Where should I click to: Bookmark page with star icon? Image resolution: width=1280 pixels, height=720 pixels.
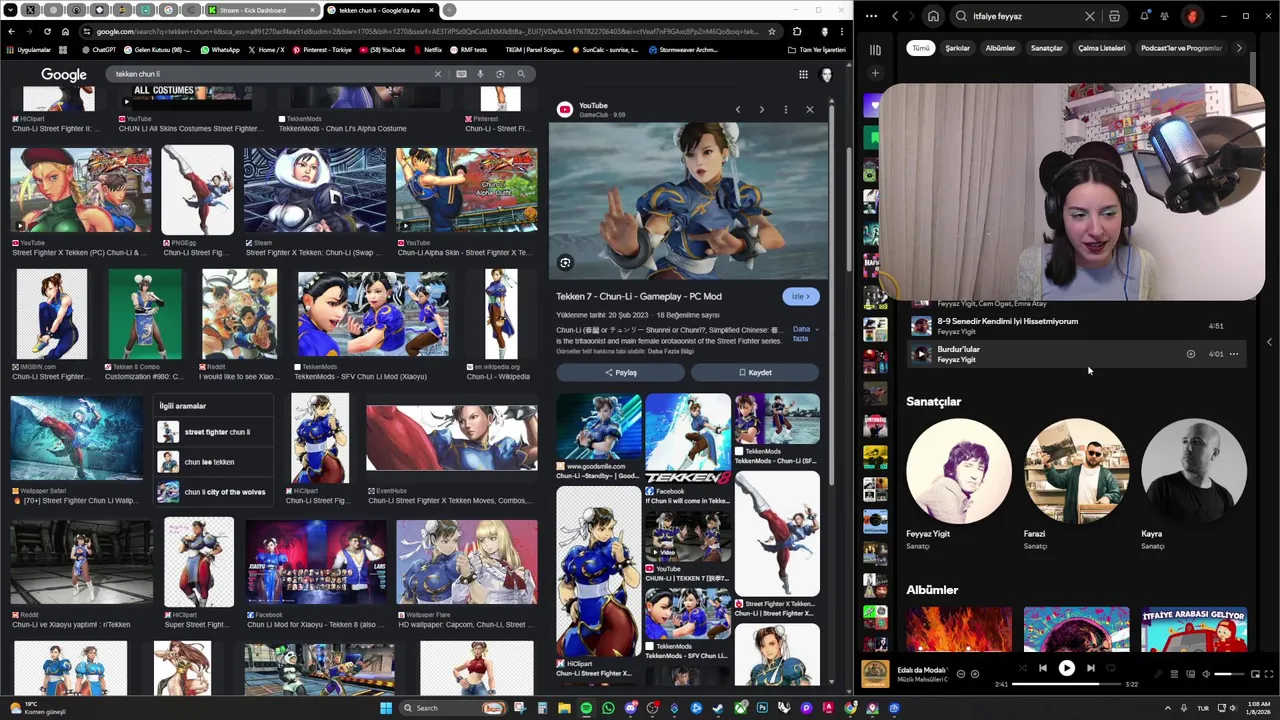click(771, 31)
